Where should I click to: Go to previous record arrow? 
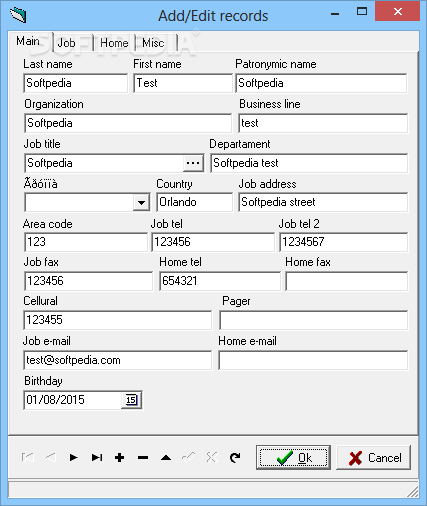[51, 457]
